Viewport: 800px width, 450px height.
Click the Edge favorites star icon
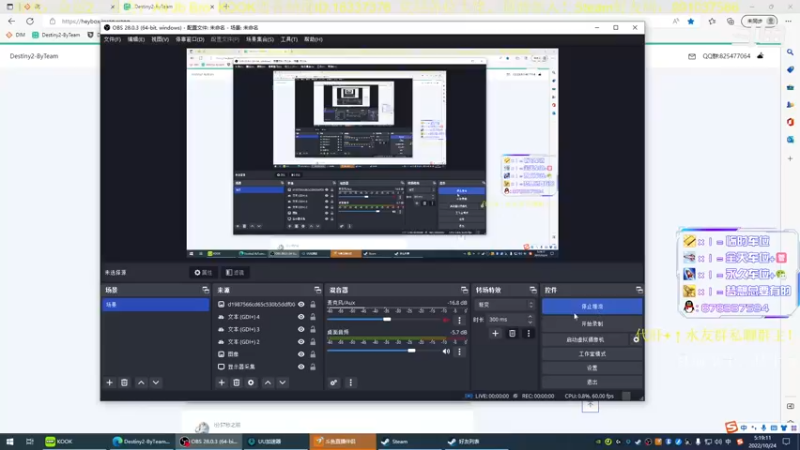tap(691, 21)
